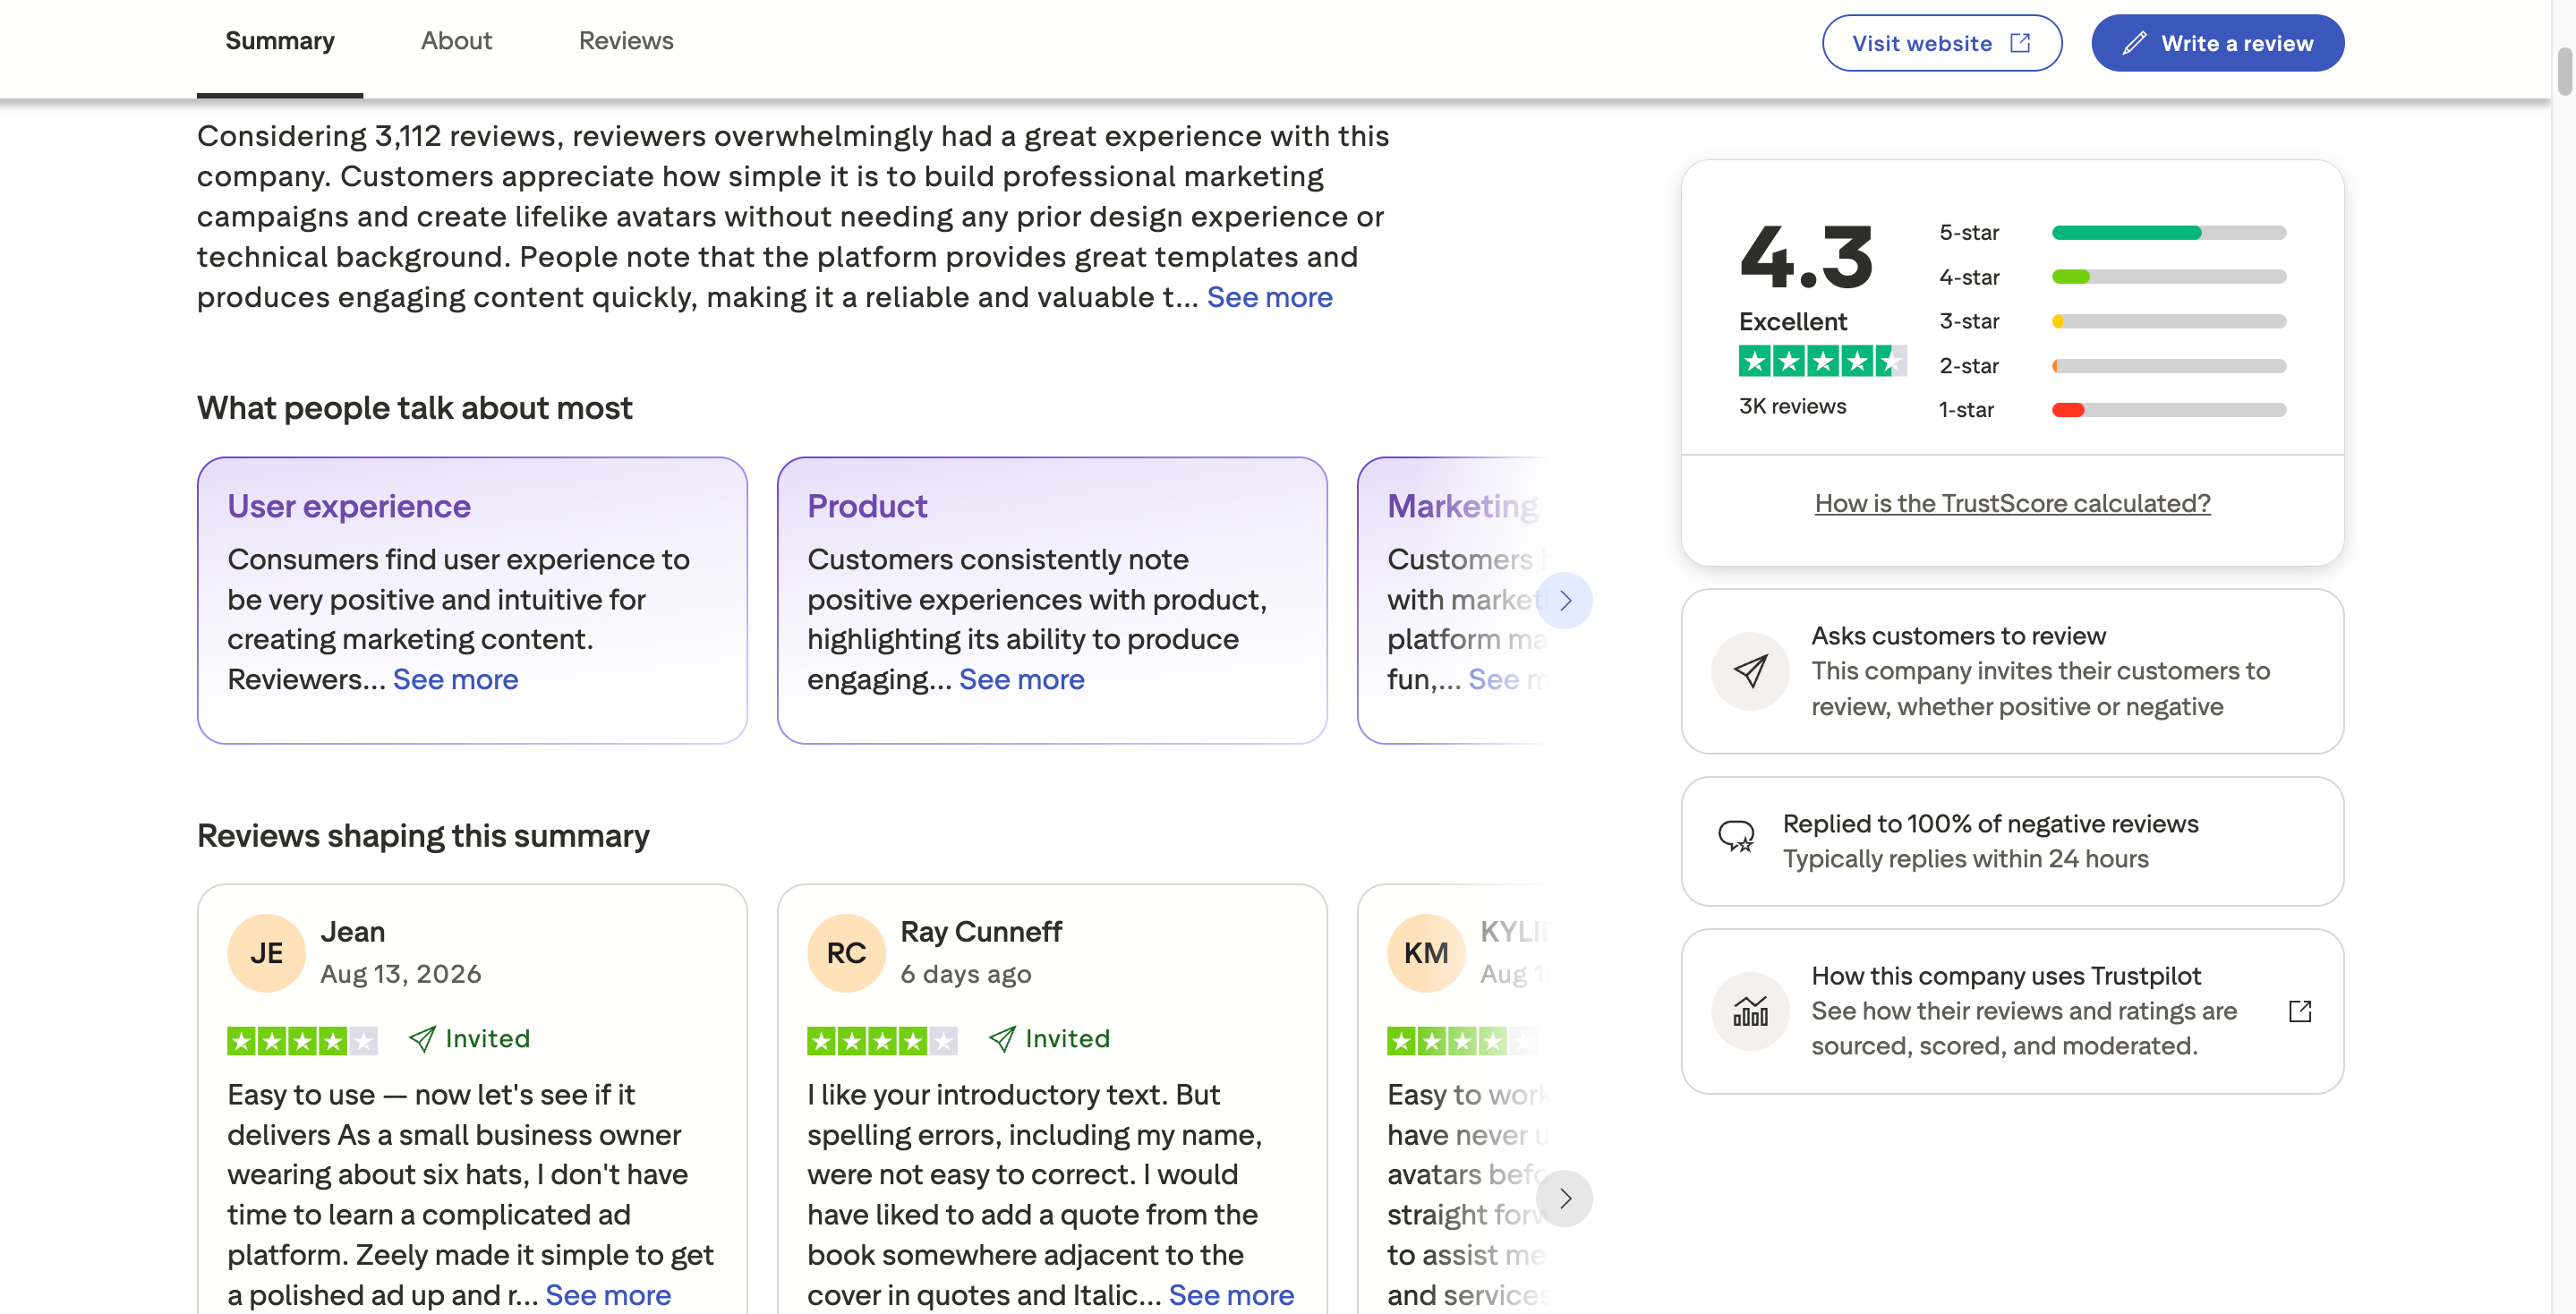
Task: Open reviewer name Ray Cunneff
Action: point(981,932)
